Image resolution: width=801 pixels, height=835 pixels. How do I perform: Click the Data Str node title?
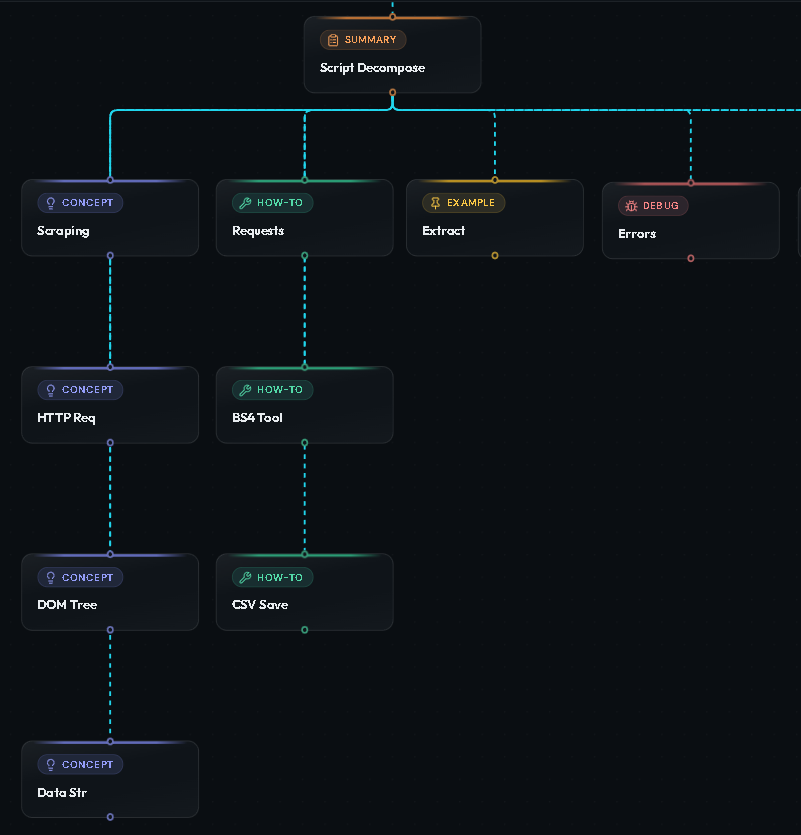point(62,793)
